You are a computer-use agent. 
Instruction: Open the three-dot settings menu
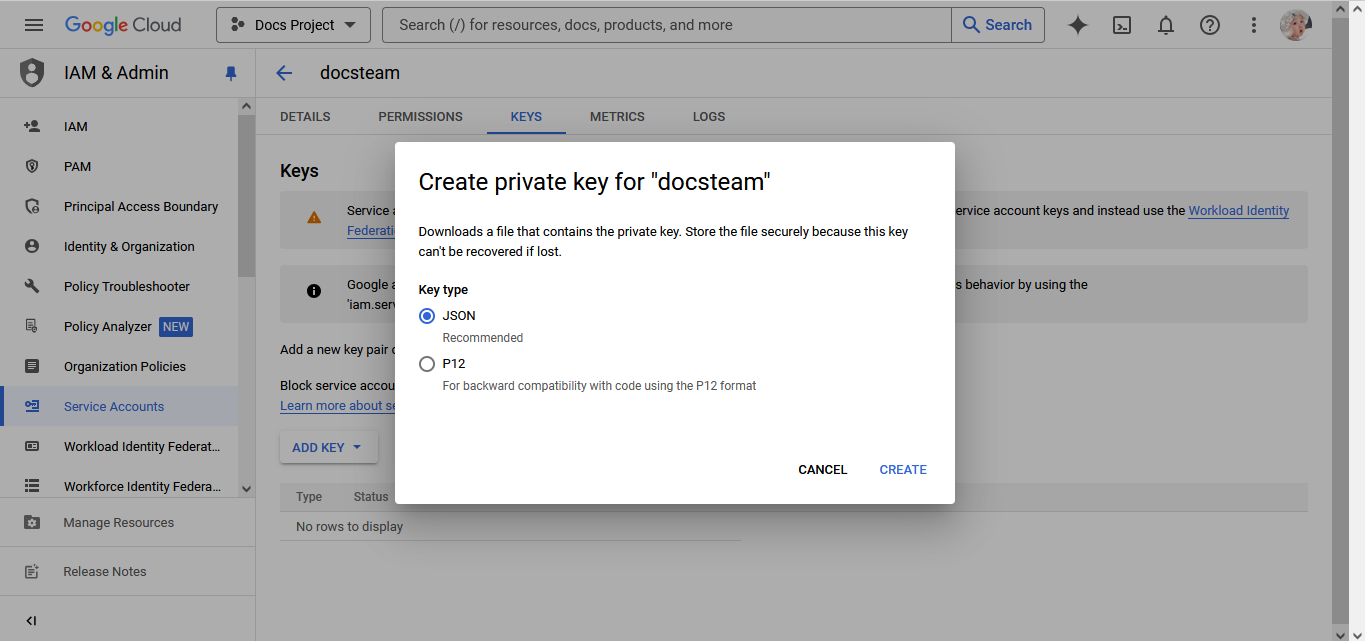(x=1254, y=25)
